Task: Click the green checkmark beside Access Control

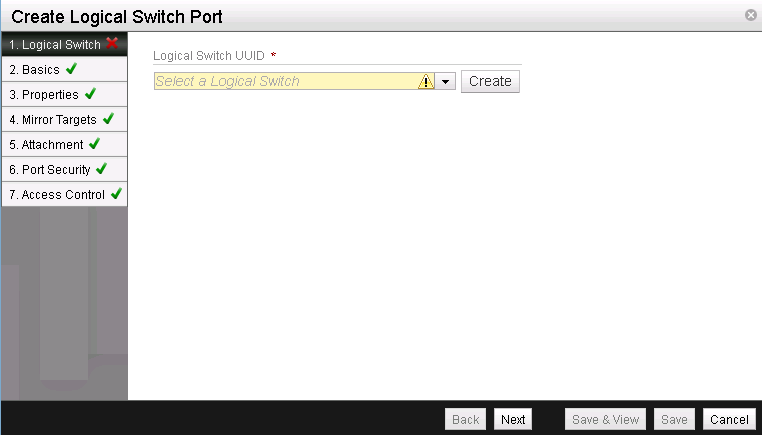Action: click(x=116, y=194)
